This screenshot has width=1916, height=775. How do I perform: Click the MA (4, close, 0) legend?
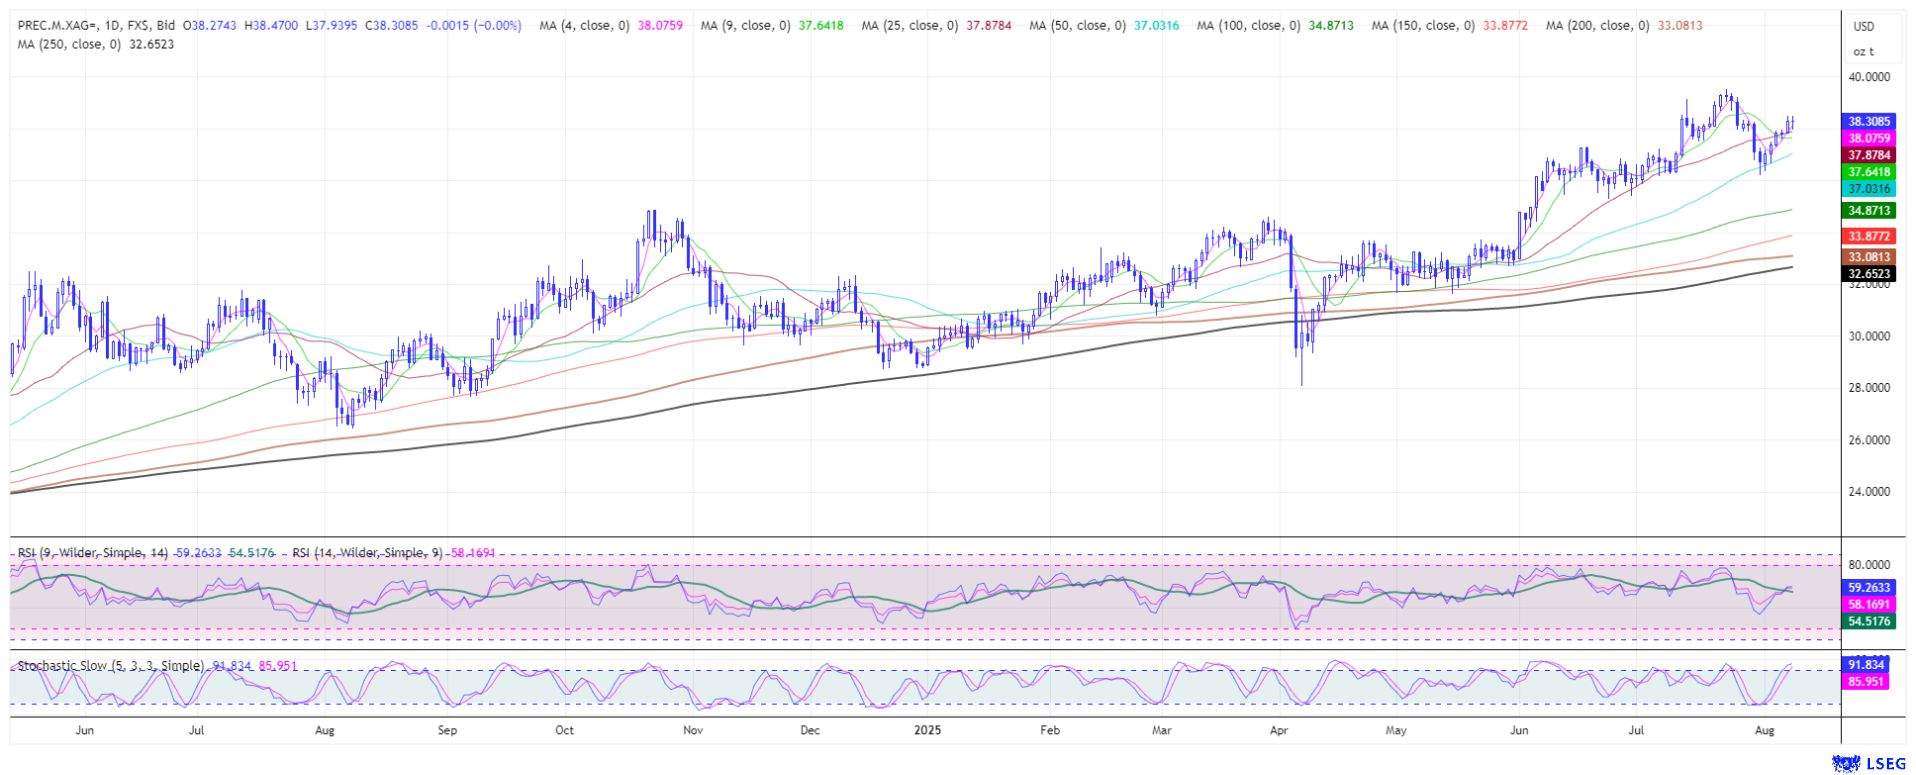pos(584,25)
